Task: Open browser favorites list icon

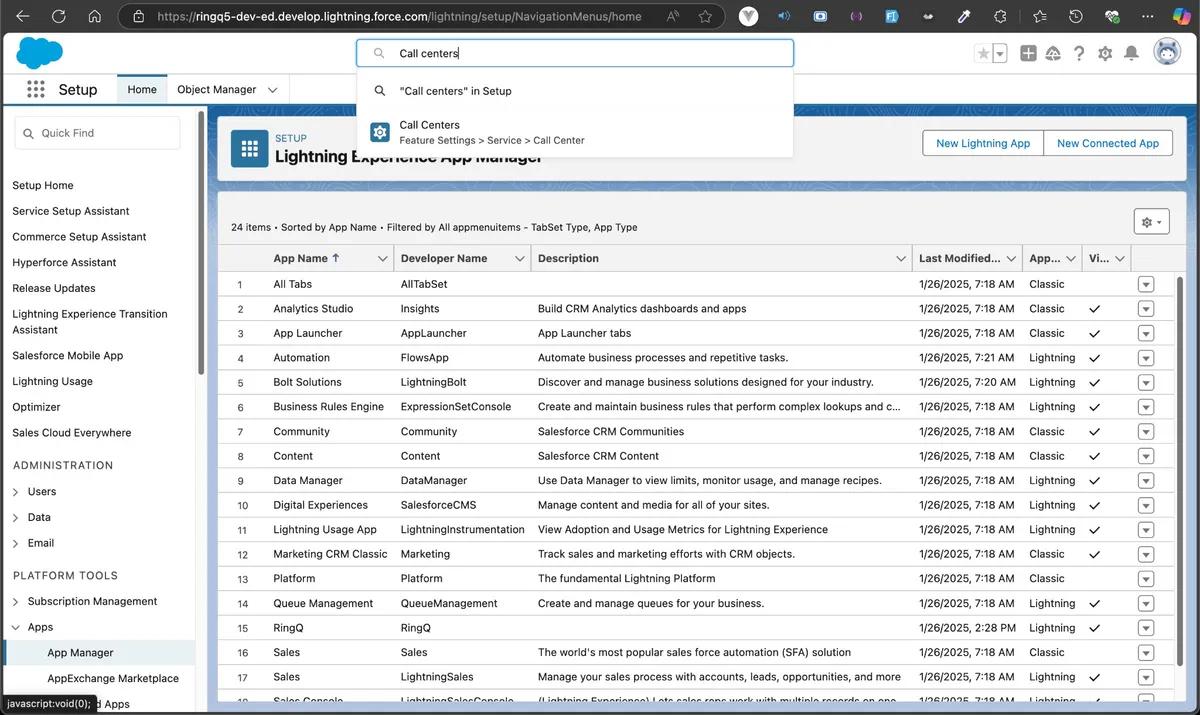Action: point(1039,16)
